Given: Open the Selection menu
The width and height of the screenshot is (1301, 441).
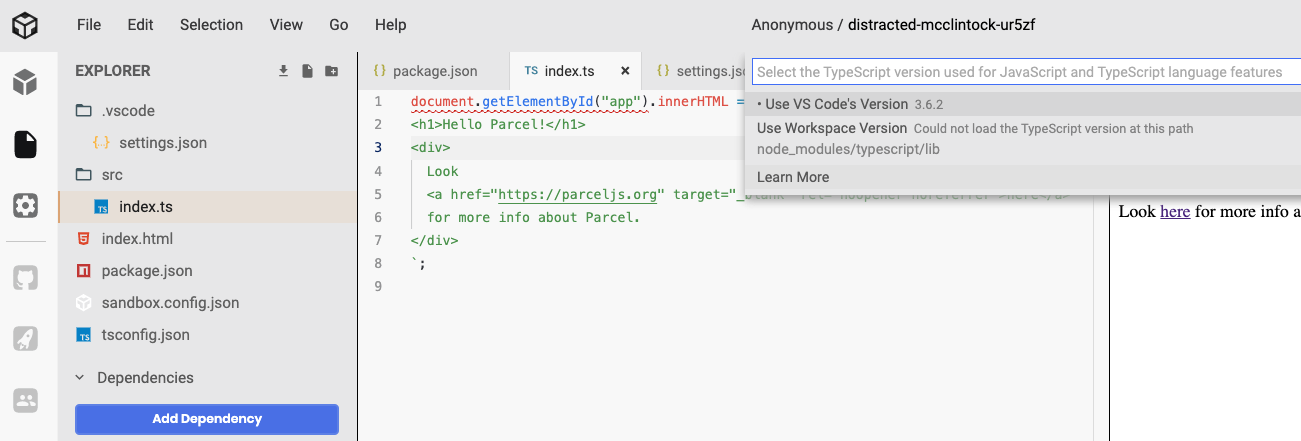Looking at the screenshot, I should click(x=211, y=24).
